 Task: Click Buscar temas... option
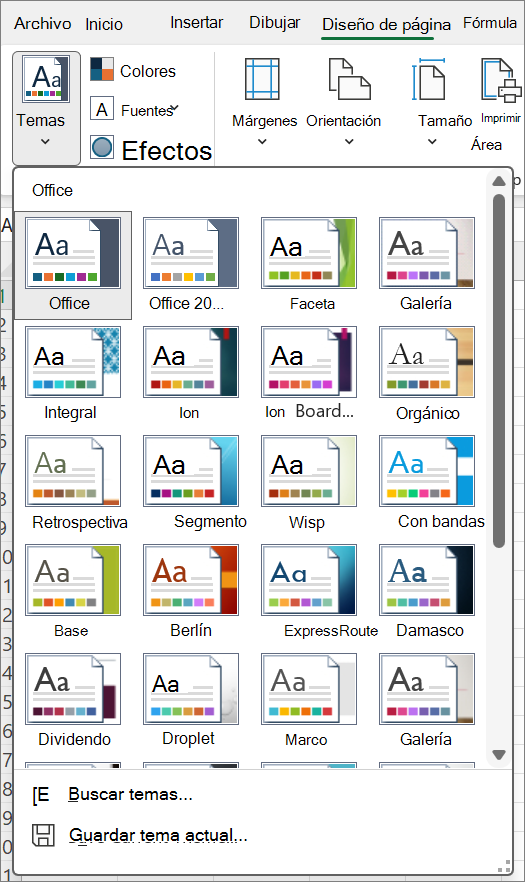click(x=131, y=794)
